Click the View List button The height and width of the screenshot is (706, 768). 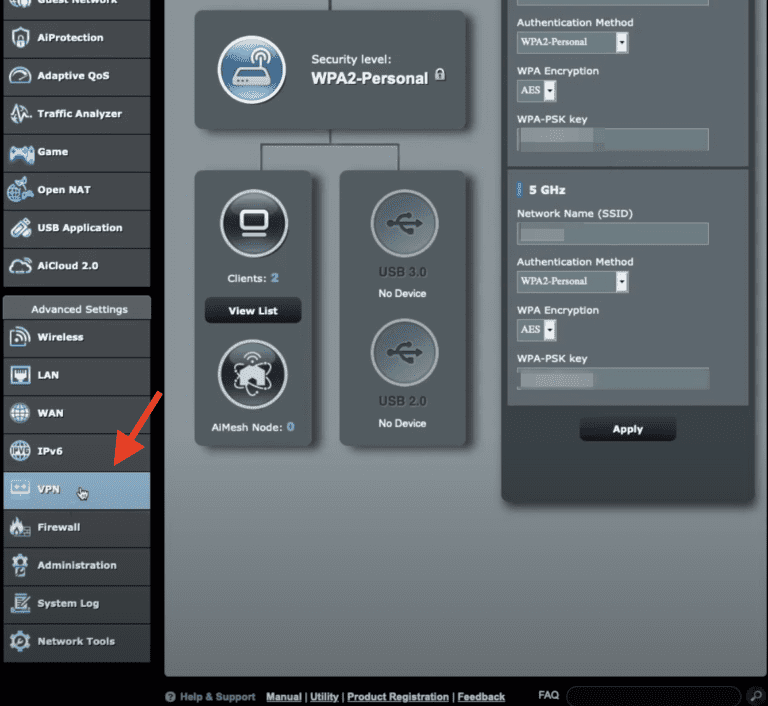pyautogui.click(x=253, y=311)
